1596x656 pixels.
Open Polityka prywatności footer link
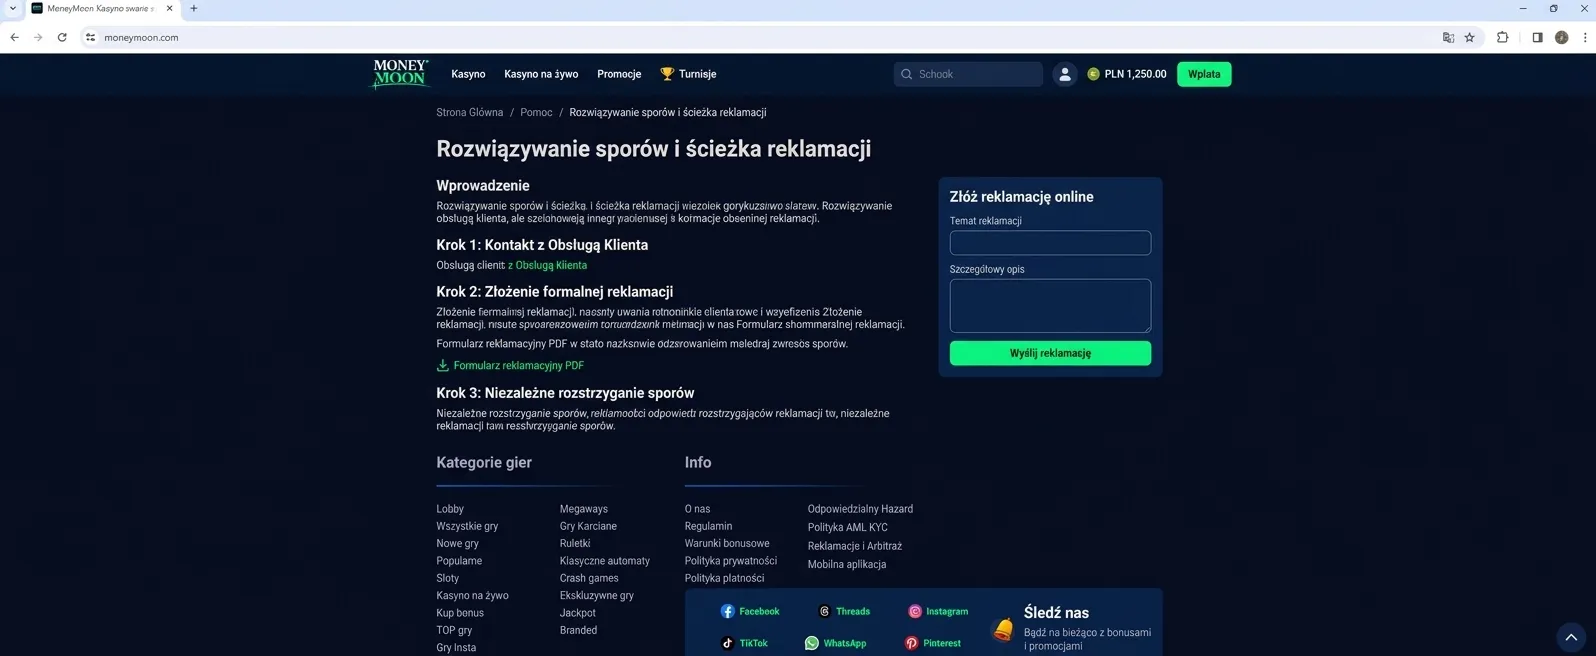731,561
